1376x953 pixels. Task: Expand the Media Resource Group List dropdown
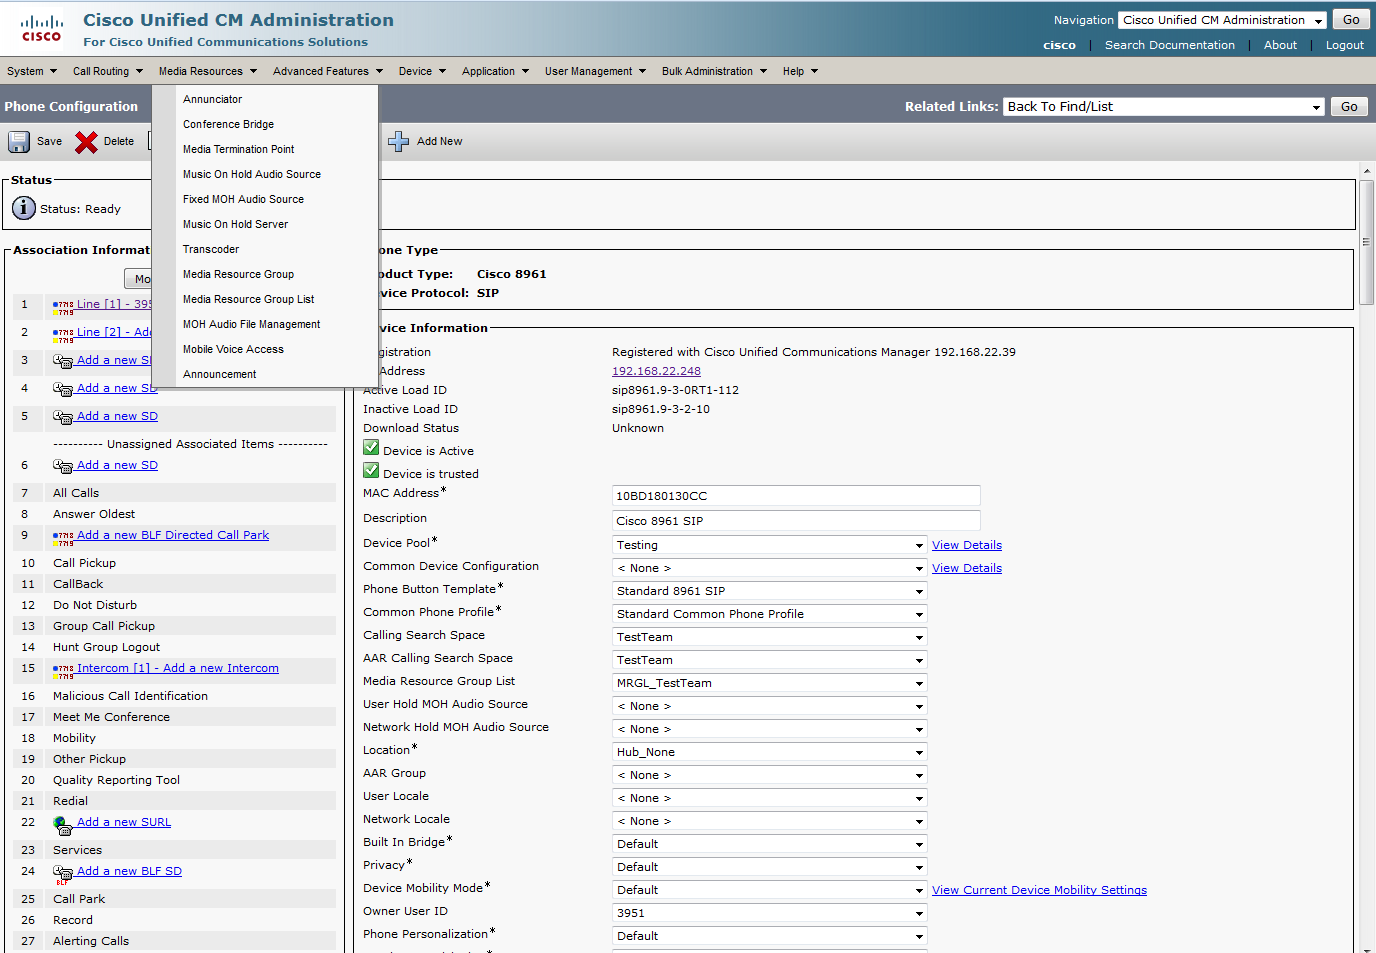(769, 683)
